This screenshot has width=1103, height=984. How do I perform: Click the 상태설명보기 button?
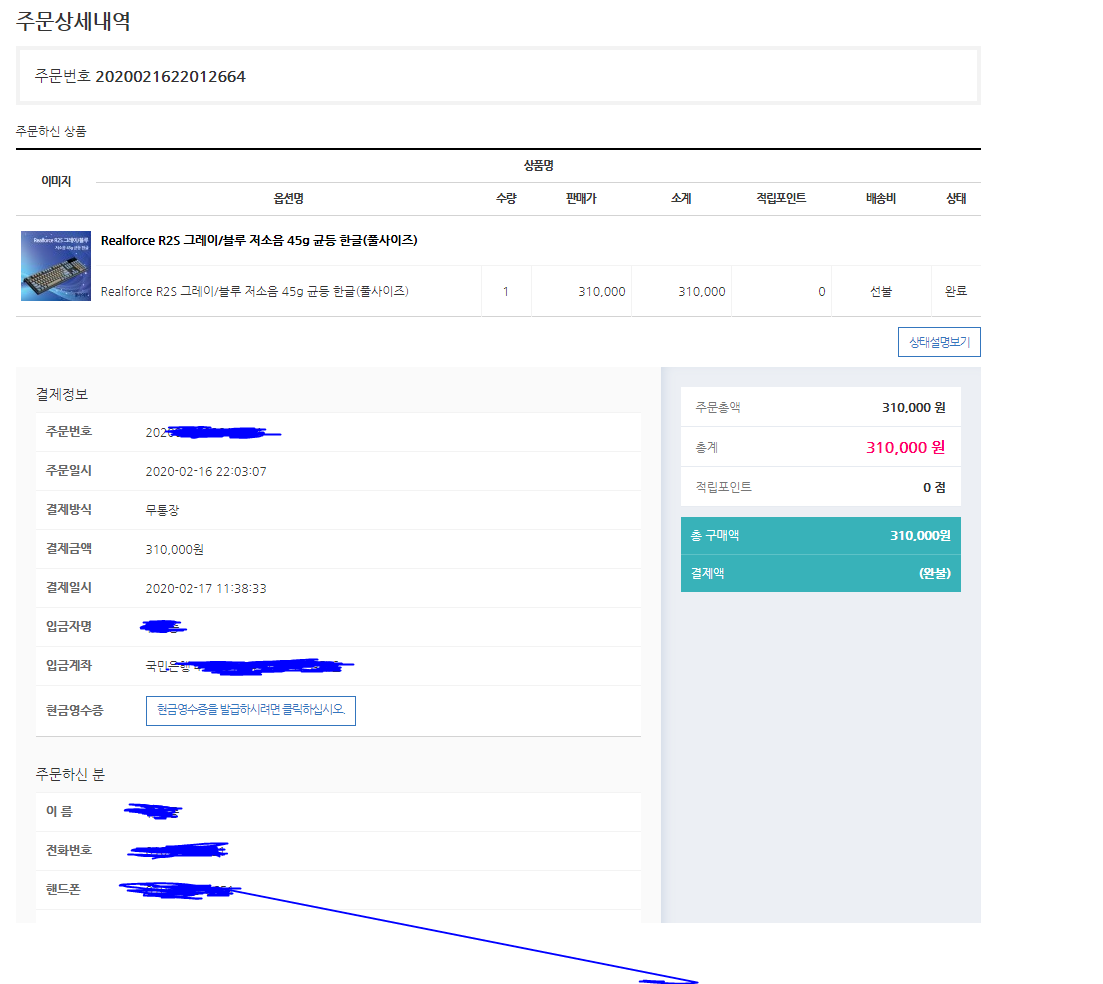point(939,342)
